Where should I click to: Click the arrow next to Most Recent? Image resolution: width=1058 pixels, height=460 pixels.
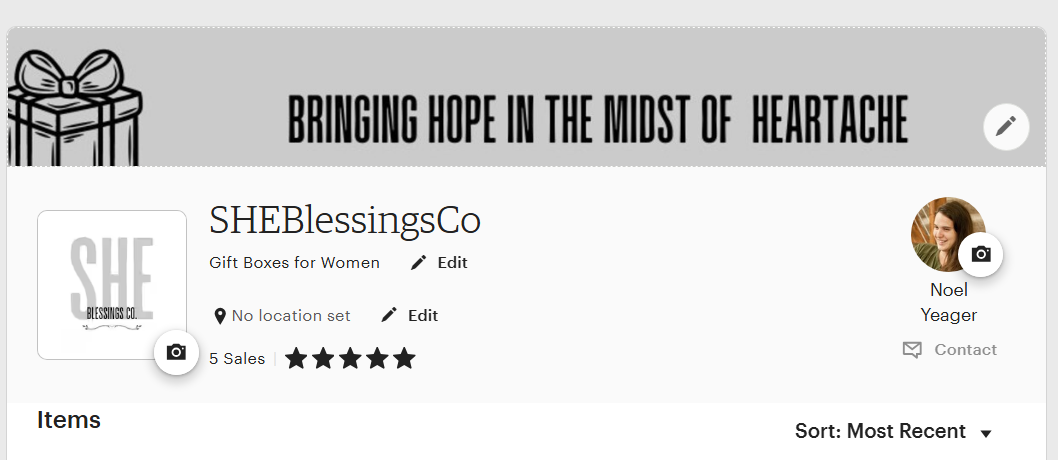(x=986, y=433)
